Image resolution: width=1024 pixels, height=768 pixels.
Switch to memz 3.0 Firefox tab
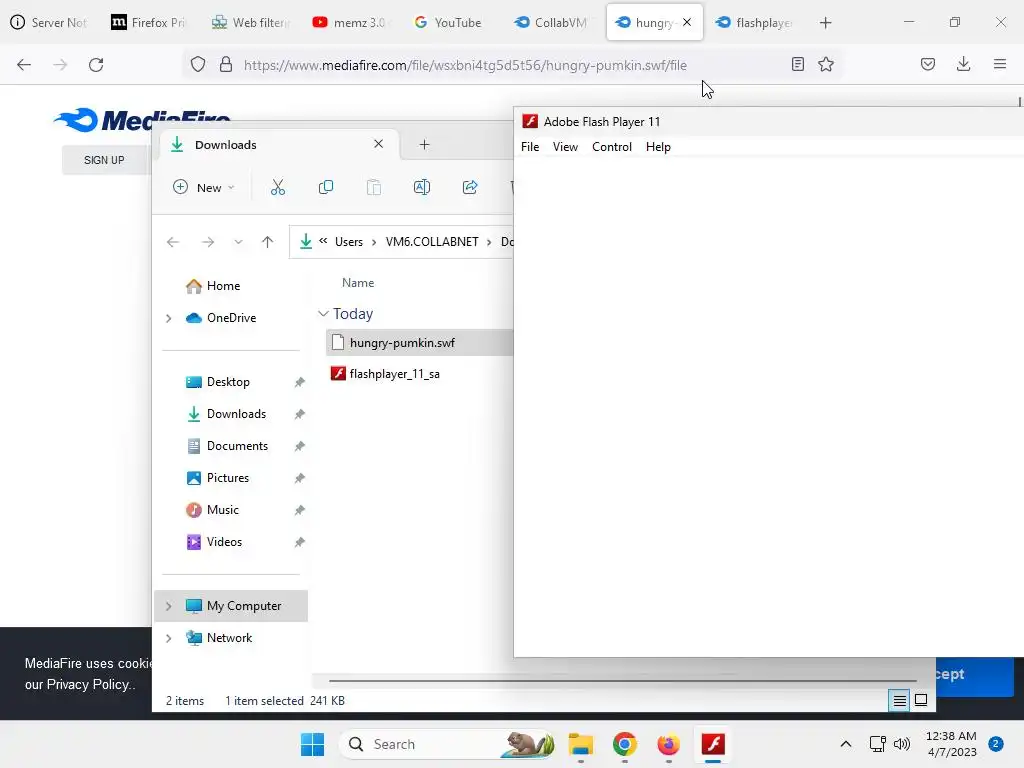(349, 23)
